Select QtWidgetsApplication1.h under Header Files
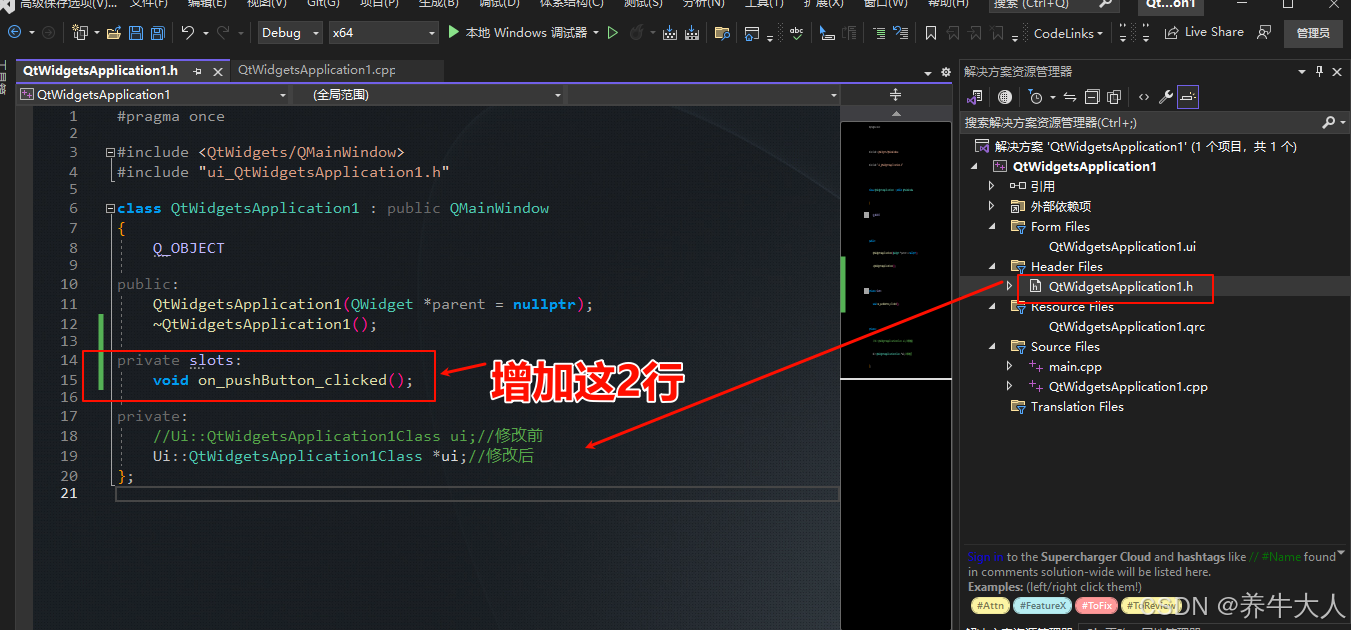Screen dimensions: 1351x630 coord(1120,286)
